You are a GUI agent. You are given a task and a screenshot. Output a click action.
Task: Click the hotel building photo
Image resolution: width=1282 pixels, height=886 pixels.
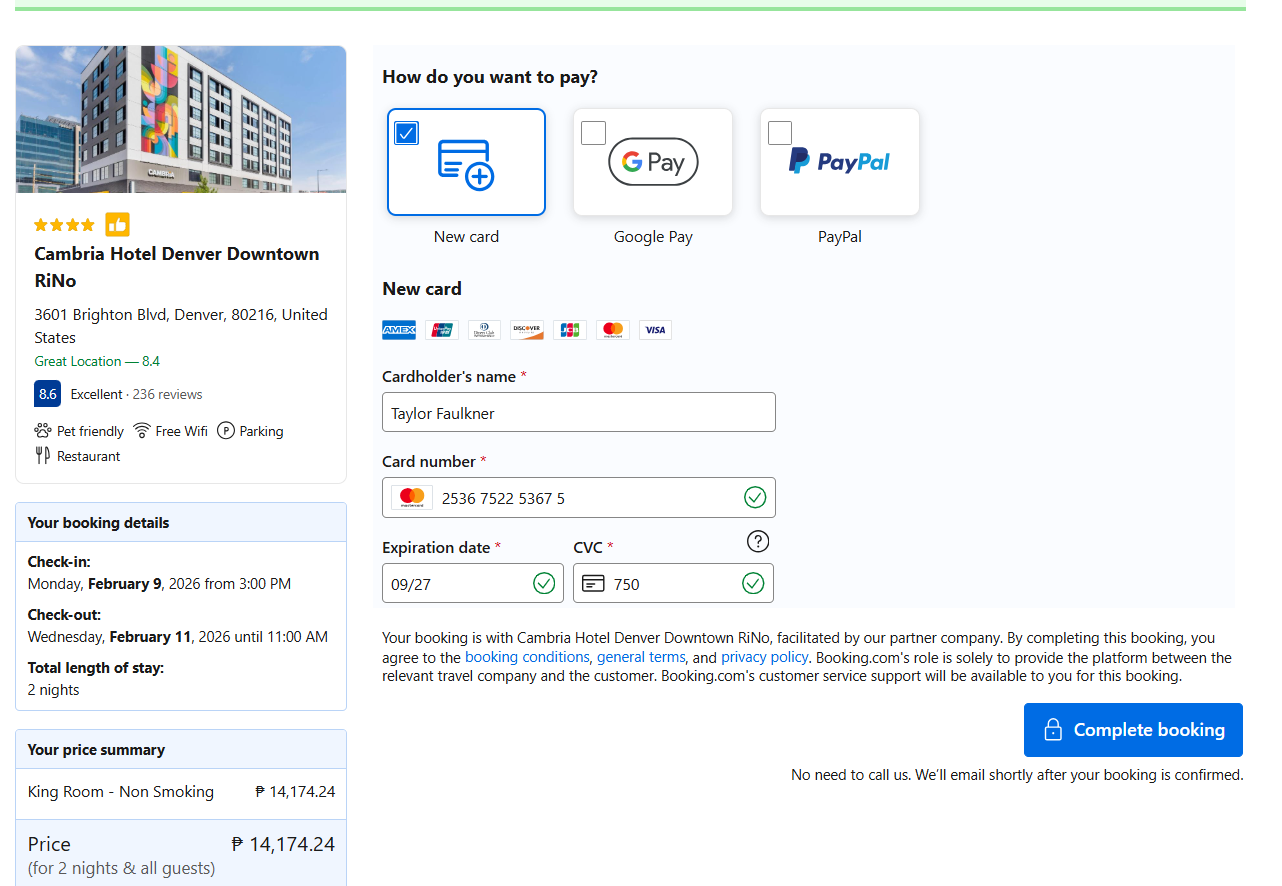point(181,119)
